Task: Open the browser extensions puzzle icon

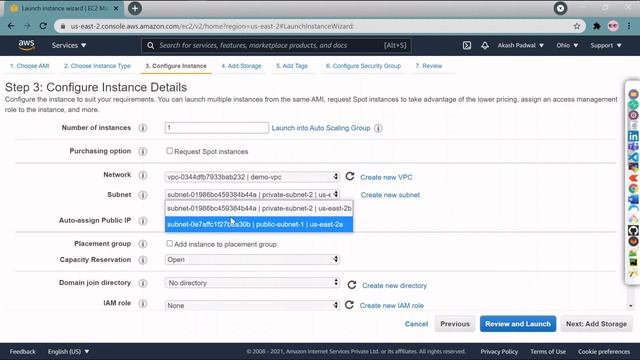Action: click(597, 26)
